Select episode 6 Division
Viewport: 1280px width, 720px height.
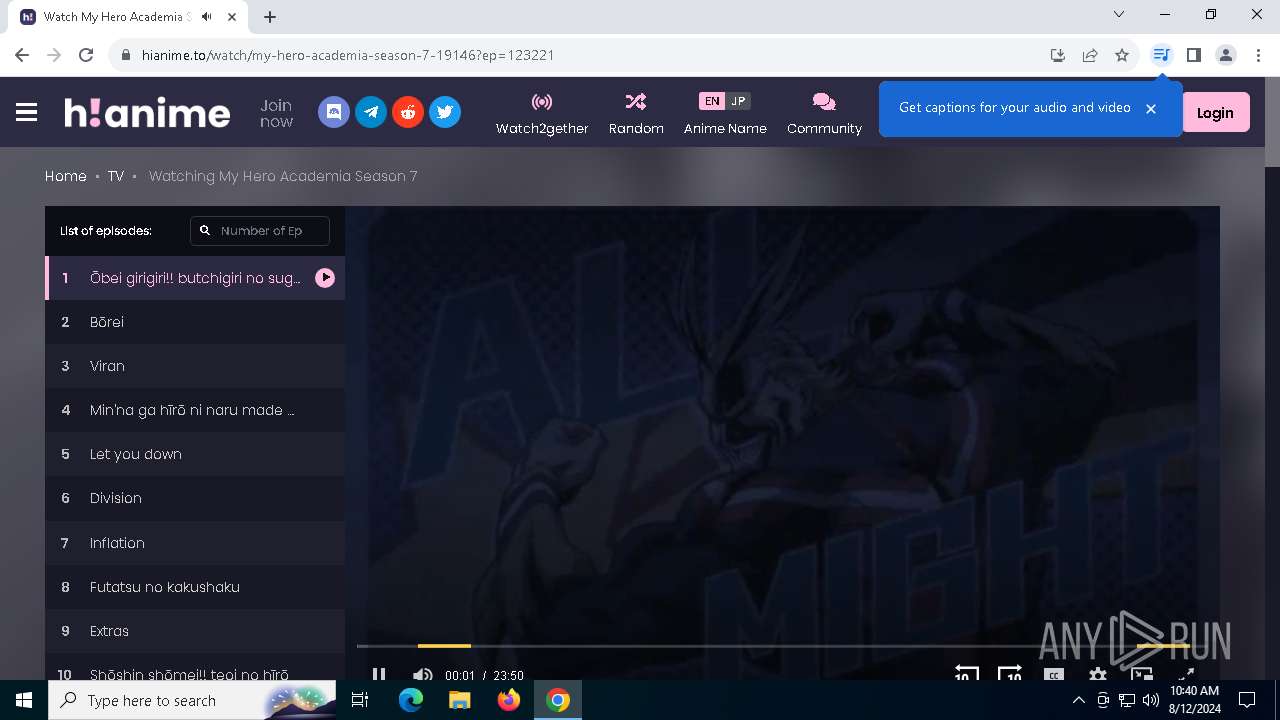click(195, 498)
